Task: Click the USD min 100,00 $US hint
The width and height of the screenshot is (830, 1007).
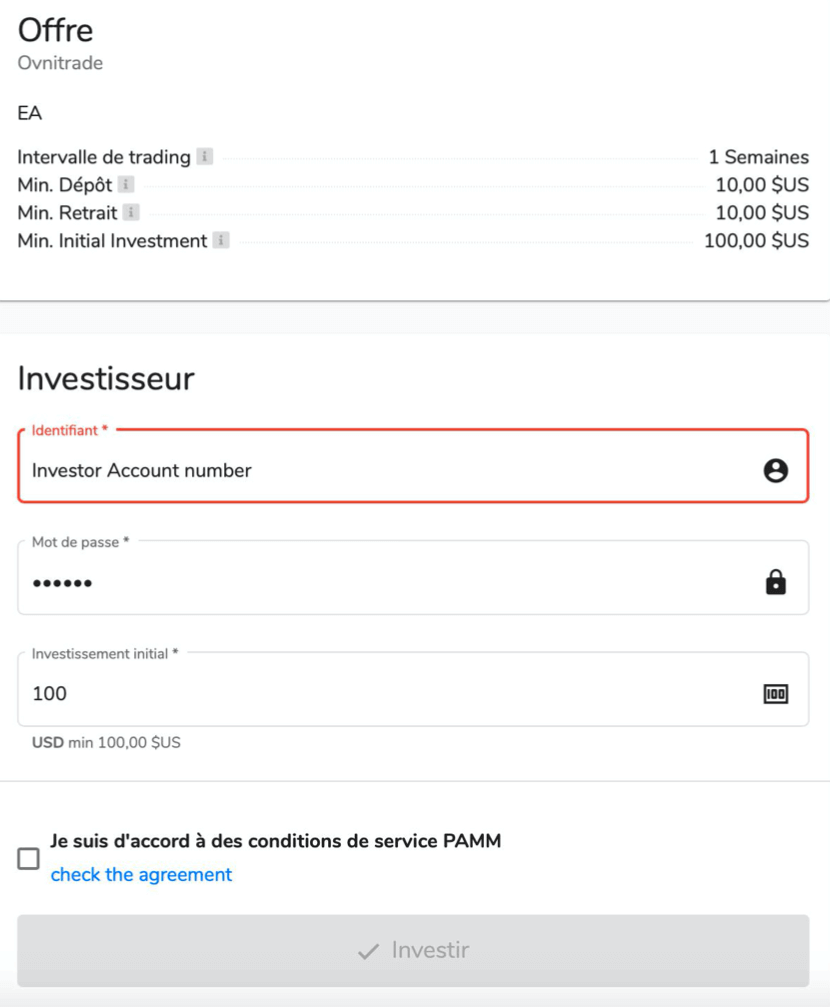Action: point(106,743)
